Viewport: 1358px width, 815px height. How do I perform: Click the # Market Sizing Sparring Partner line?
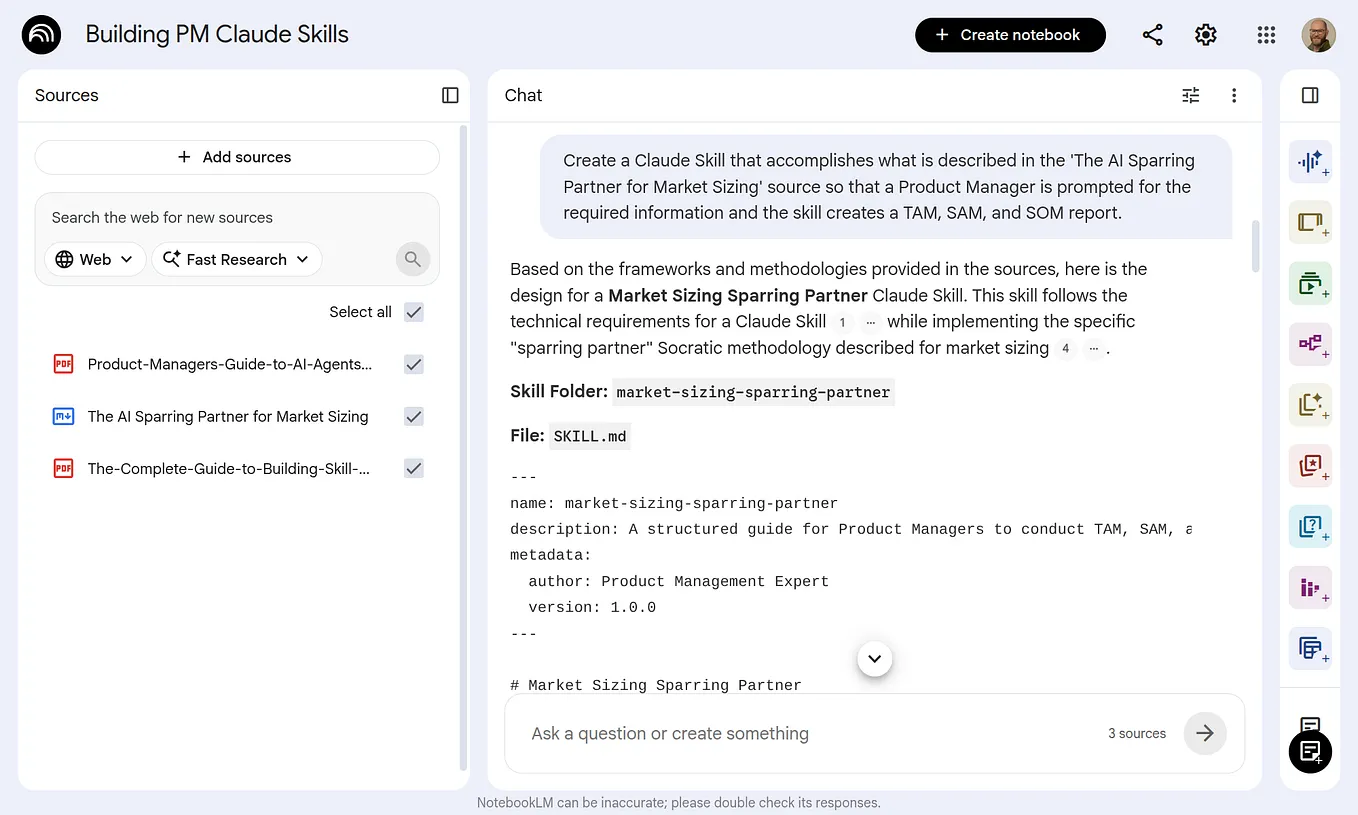point(656,685)
